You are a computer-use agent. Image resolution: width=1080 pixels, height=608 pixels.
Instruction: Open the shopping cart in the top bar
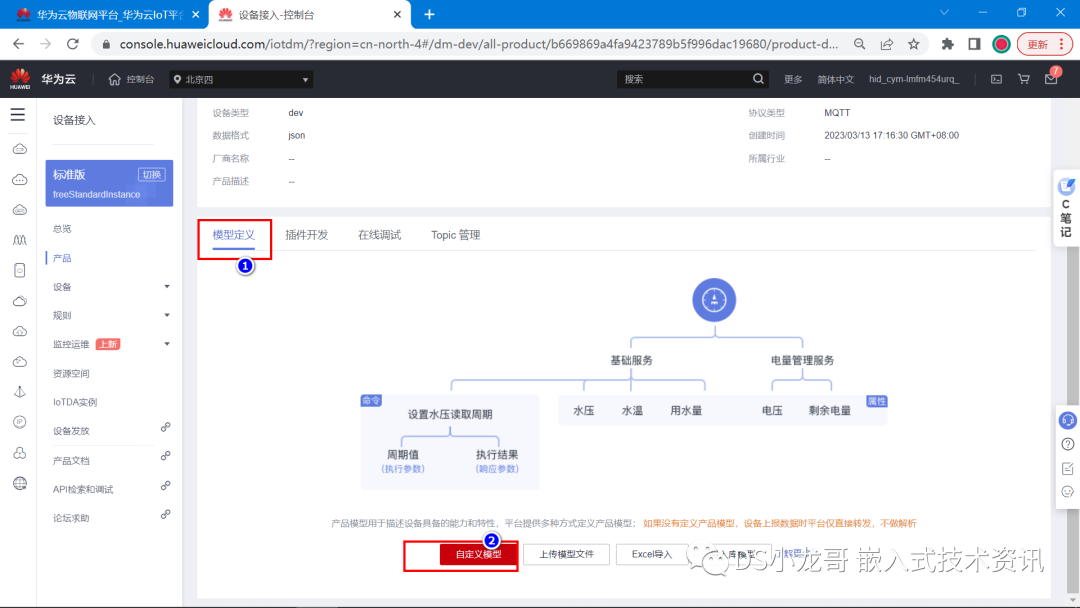(x=1022, y=78)
